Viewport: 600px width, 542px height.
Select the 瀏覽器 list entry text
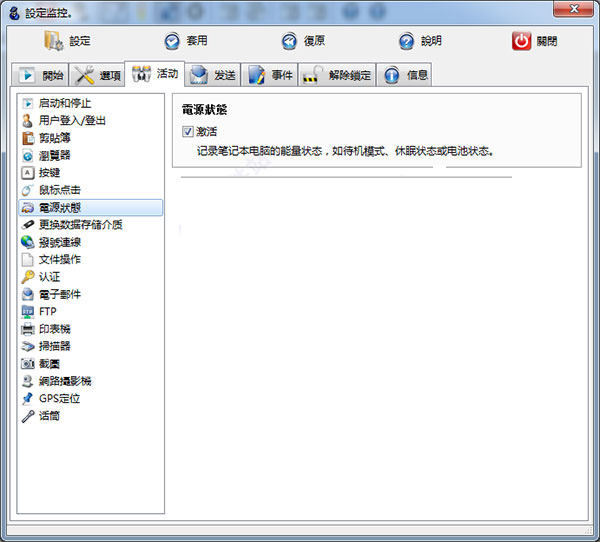[55, 155]
